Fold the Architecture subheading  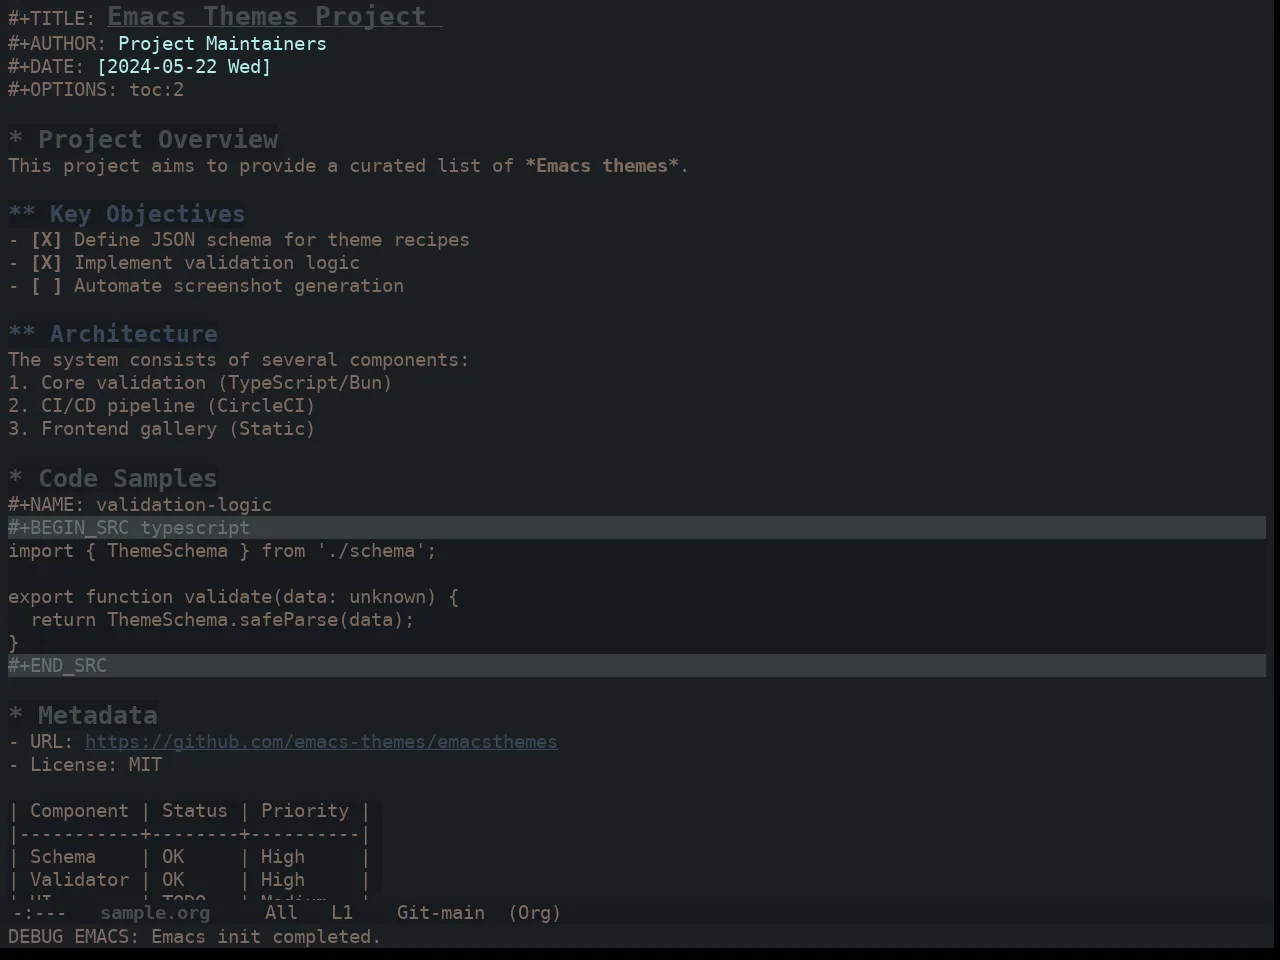pos(22,334)
